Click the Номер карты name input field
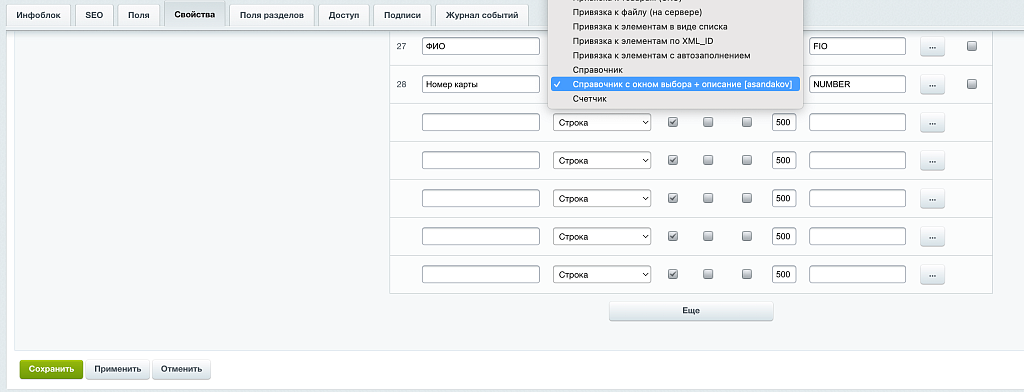Viewport: 1024px width, 392px height. 481,84
